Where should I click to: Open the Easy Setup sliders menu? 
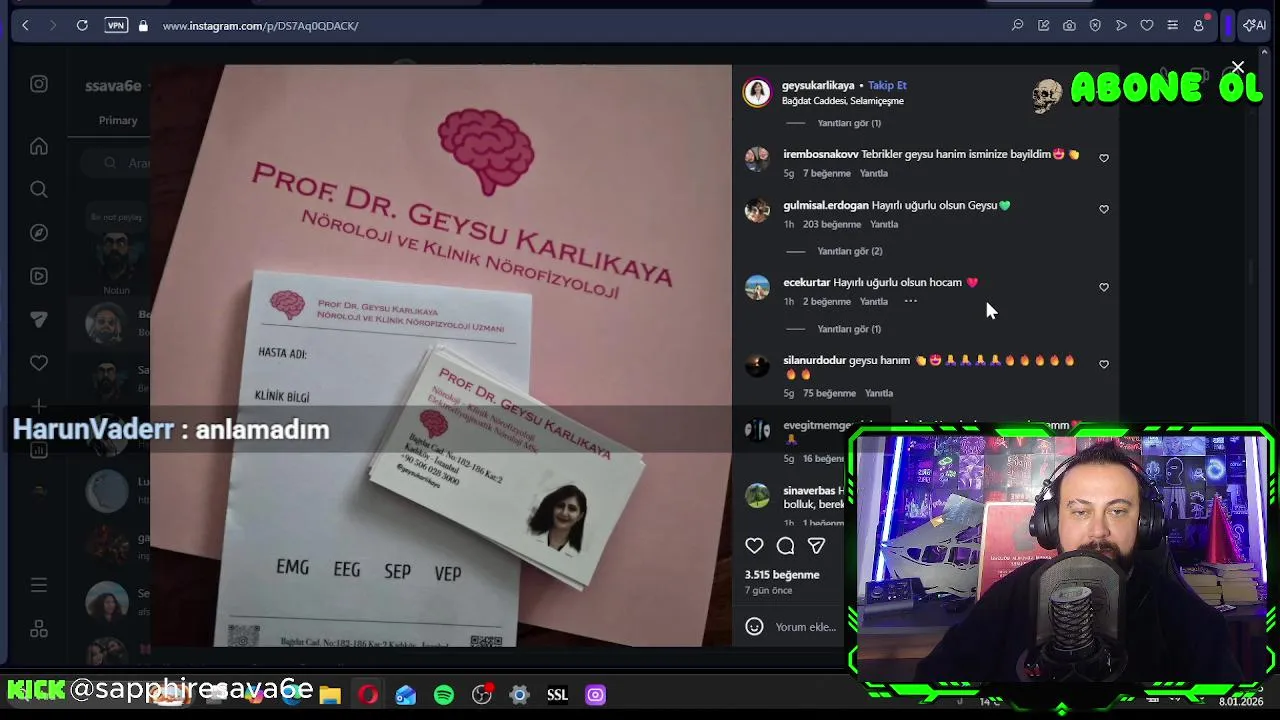1172,25
